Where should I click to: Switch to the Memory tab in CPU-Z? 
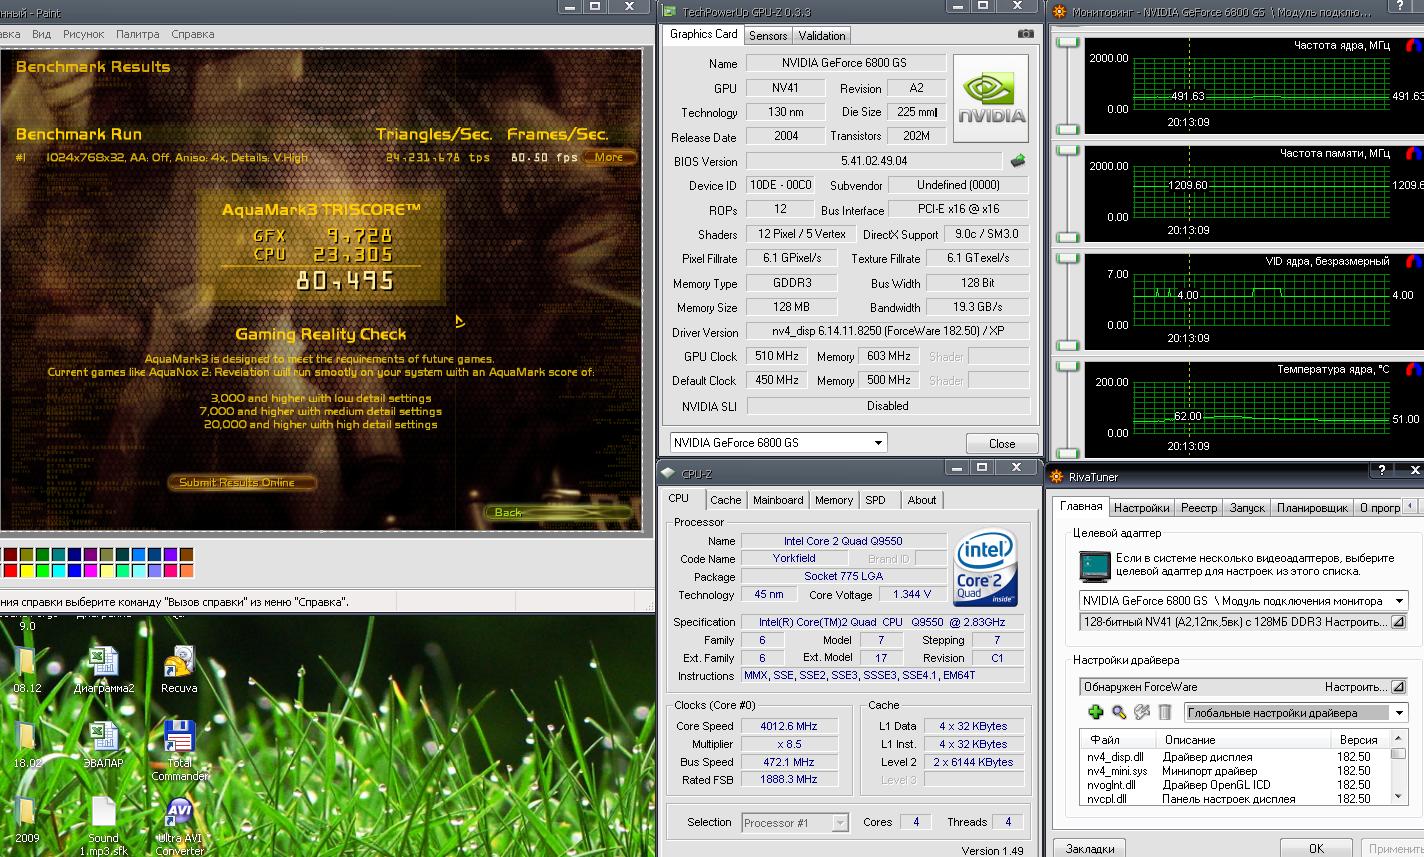pyautogui.click(x=834, y=500)
